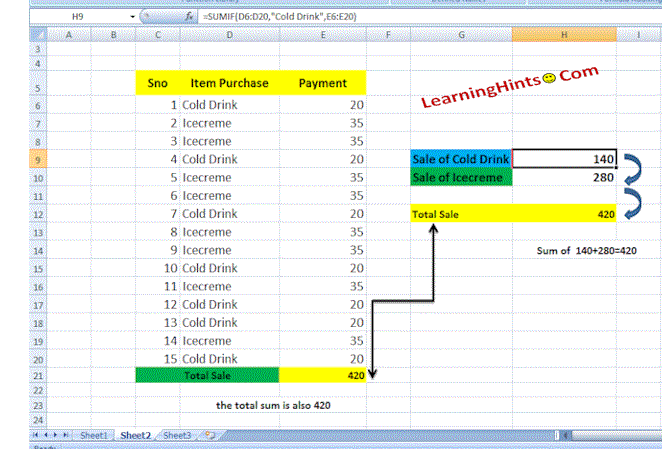Viewport: 662px width, 449px height.
Task: Open the Insert Function fx dialog
Action: 189,16
